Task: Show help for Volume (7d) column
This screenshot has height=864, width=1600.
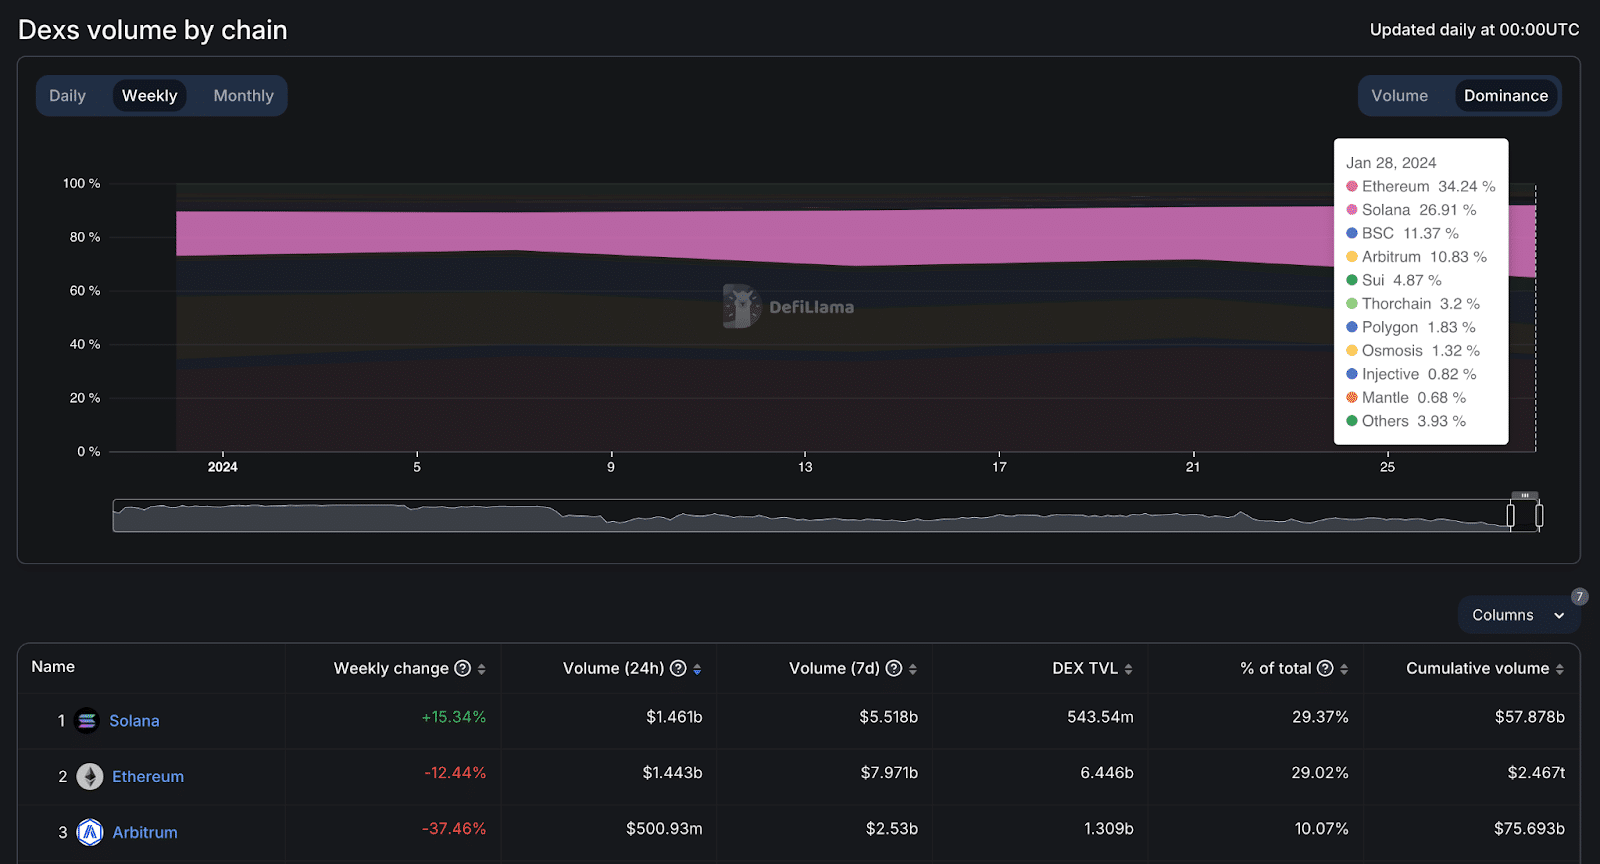Action: (894, 668)
